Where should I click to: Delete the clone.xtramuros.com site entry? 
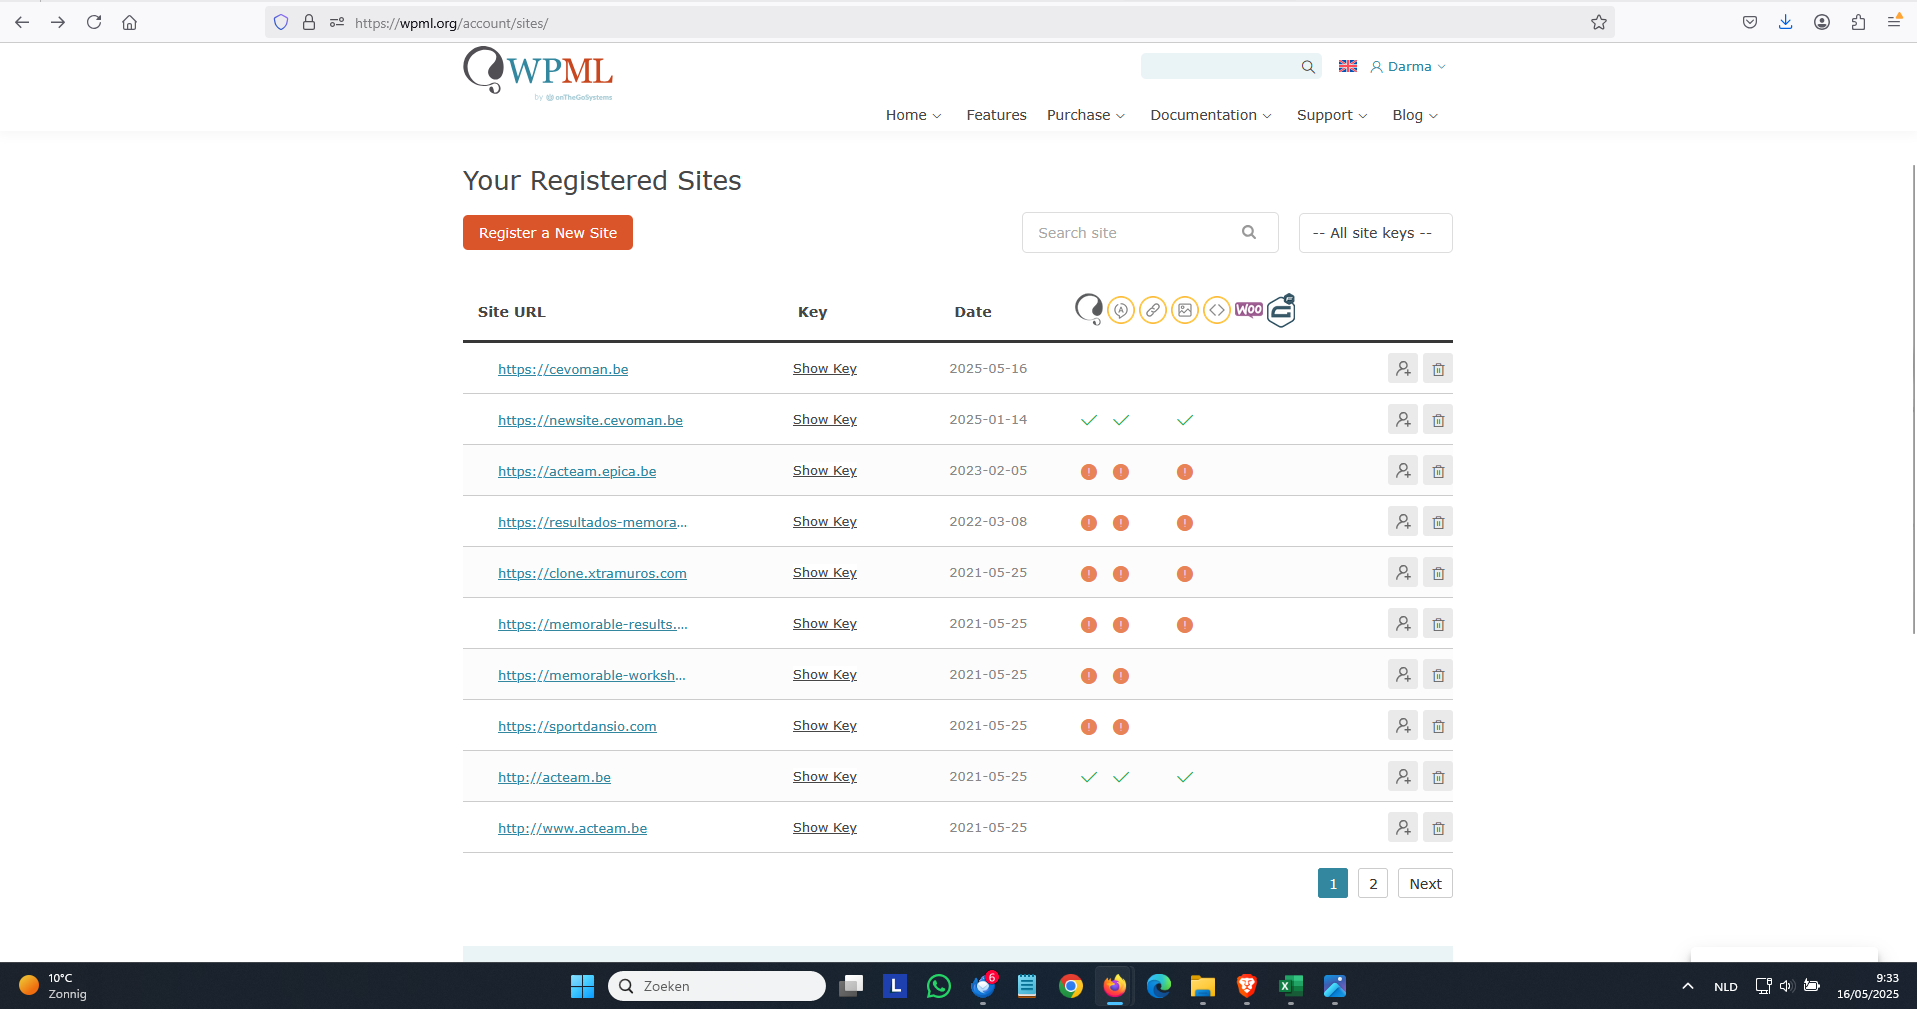[1438, 573]
